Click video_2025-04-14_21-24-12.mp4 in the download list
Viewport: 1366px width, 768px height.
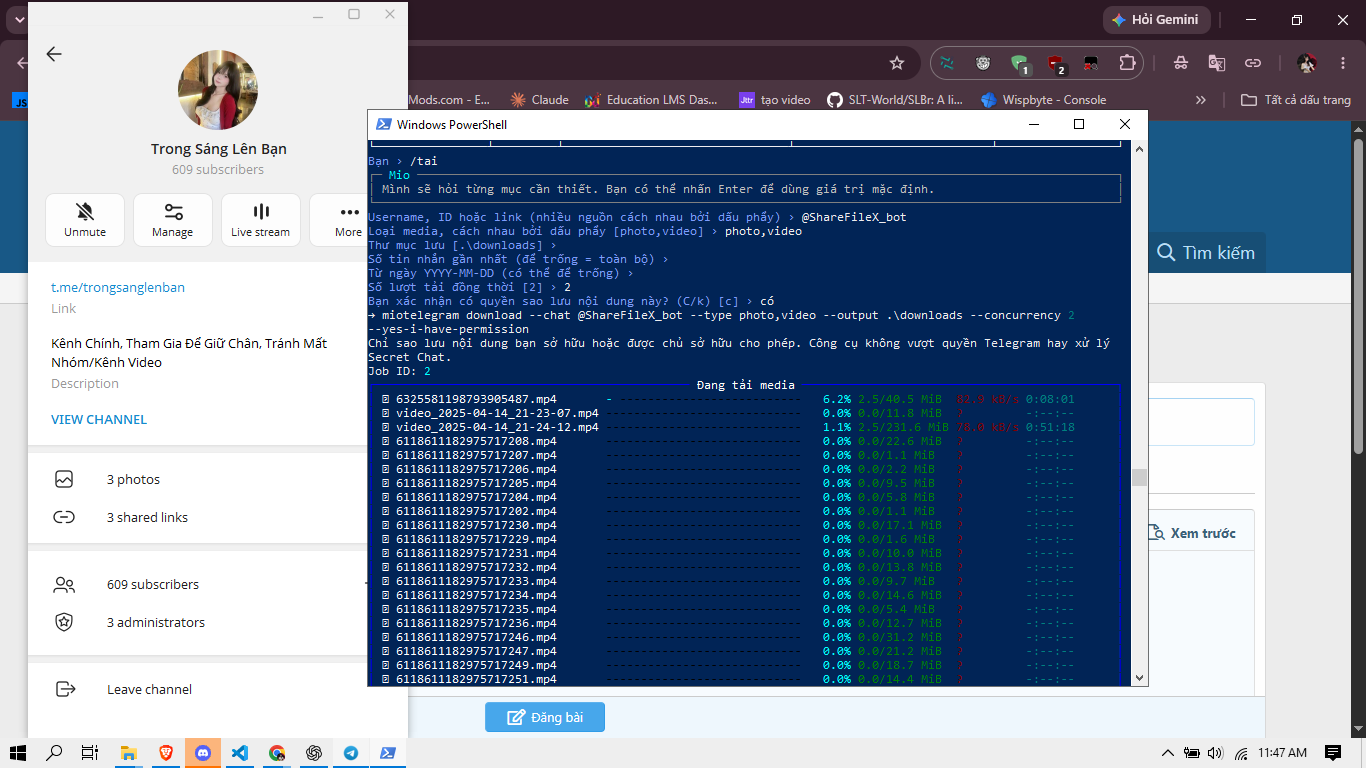coord(497,427)
